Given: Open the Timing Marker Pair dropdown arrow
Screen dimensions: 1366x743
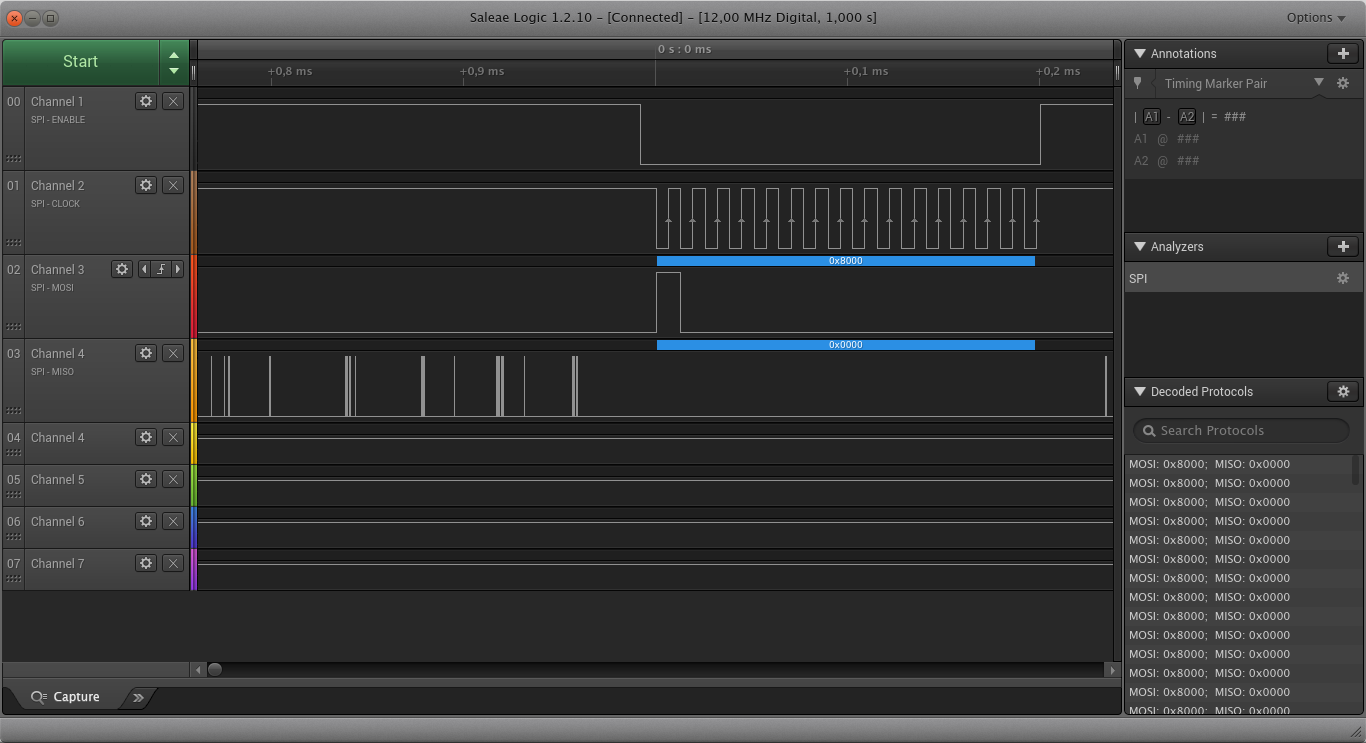Looking at the screenshot, I should 1318,82.
